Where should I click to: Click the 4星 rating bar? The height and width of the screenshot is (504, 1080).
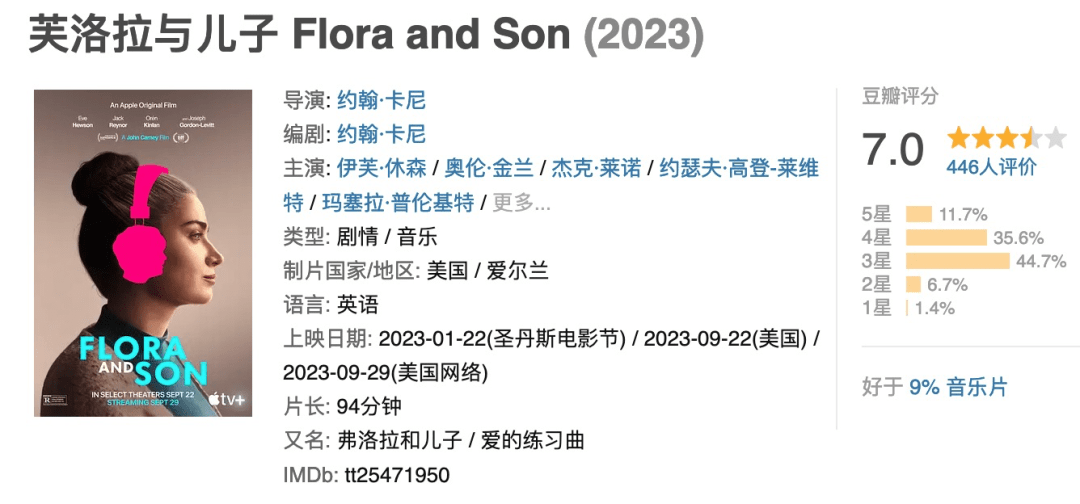(946, 238)
